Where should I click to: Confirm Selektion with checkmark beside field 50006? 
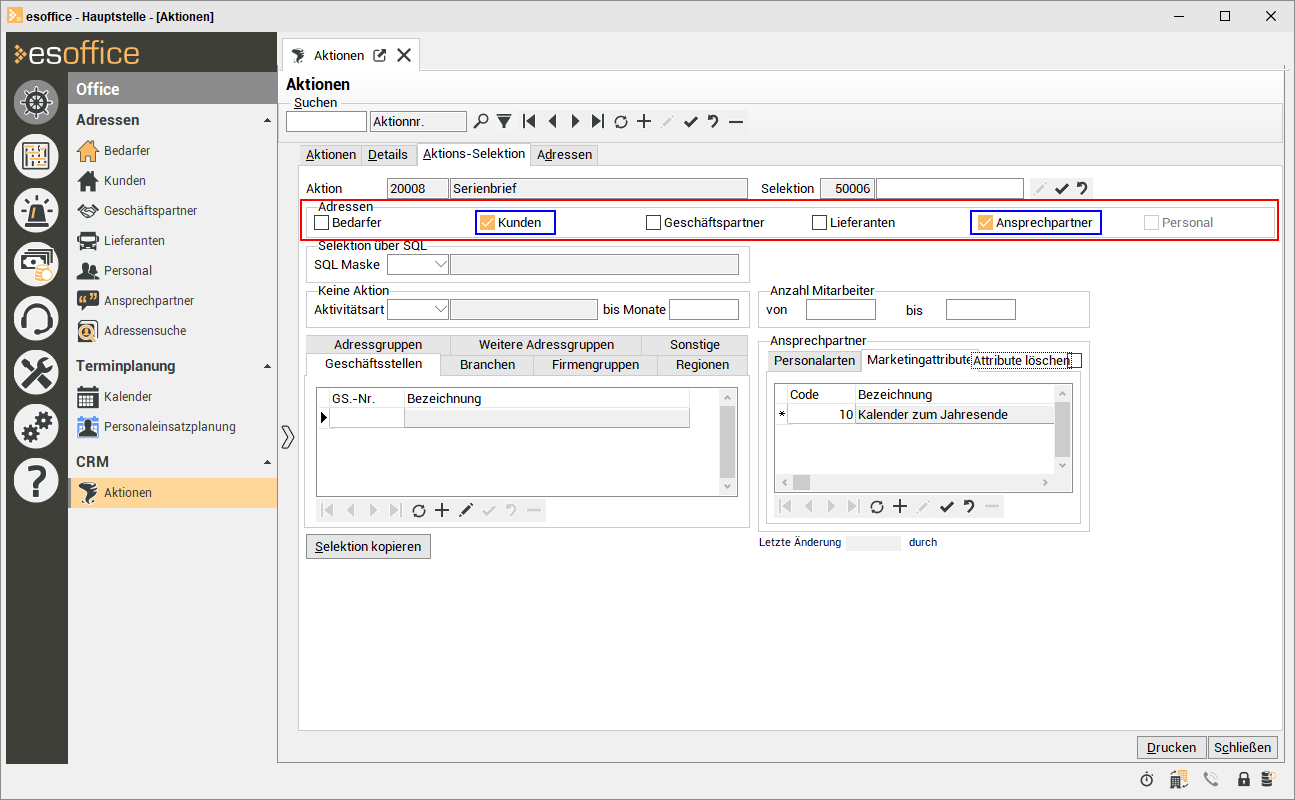[1062, 188]
